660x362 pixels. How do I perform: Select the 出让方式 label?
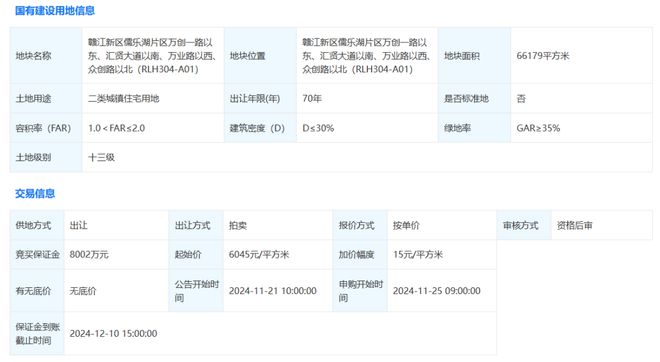point(192,226)
